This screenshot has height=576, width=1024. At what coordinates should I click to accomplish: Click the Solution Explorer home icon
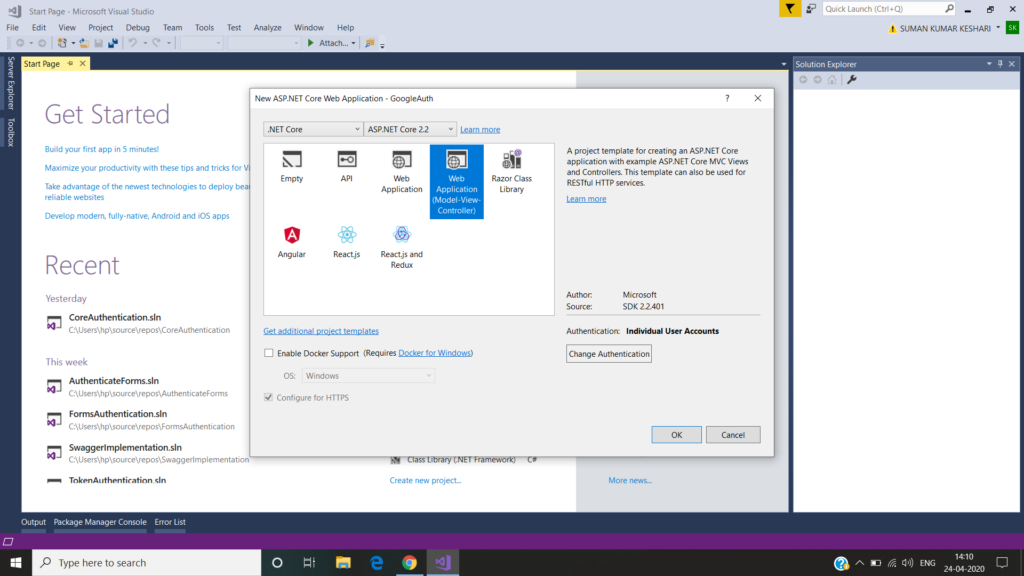(x=832, y=80)
